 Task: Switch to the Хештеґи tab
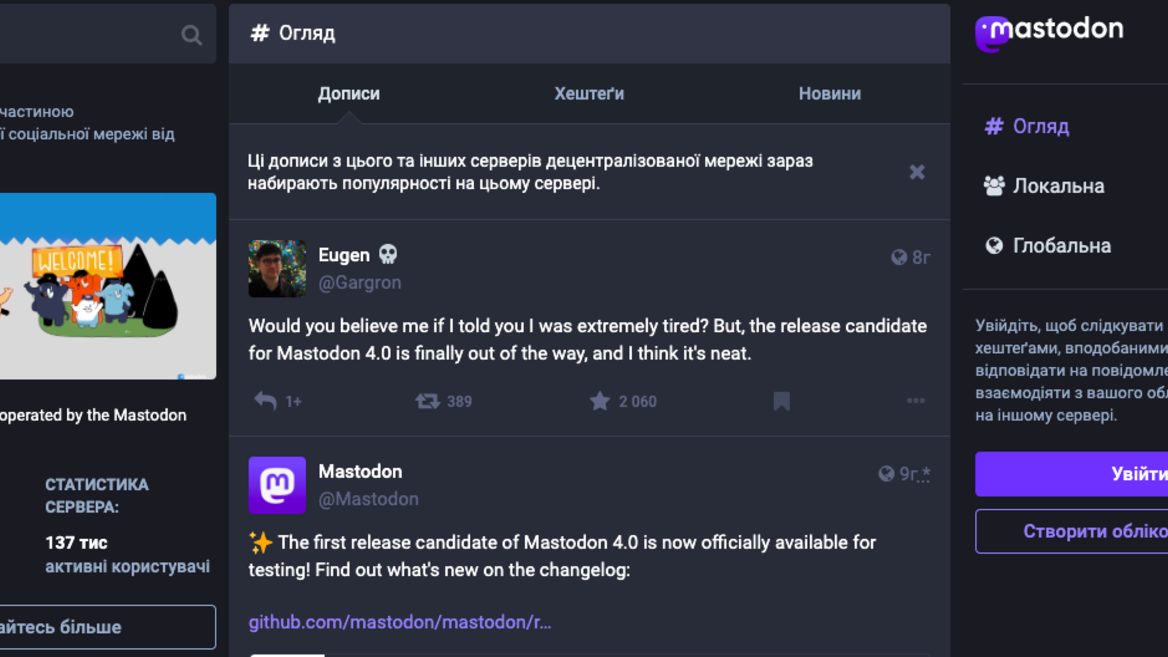[x=589, y=94]
